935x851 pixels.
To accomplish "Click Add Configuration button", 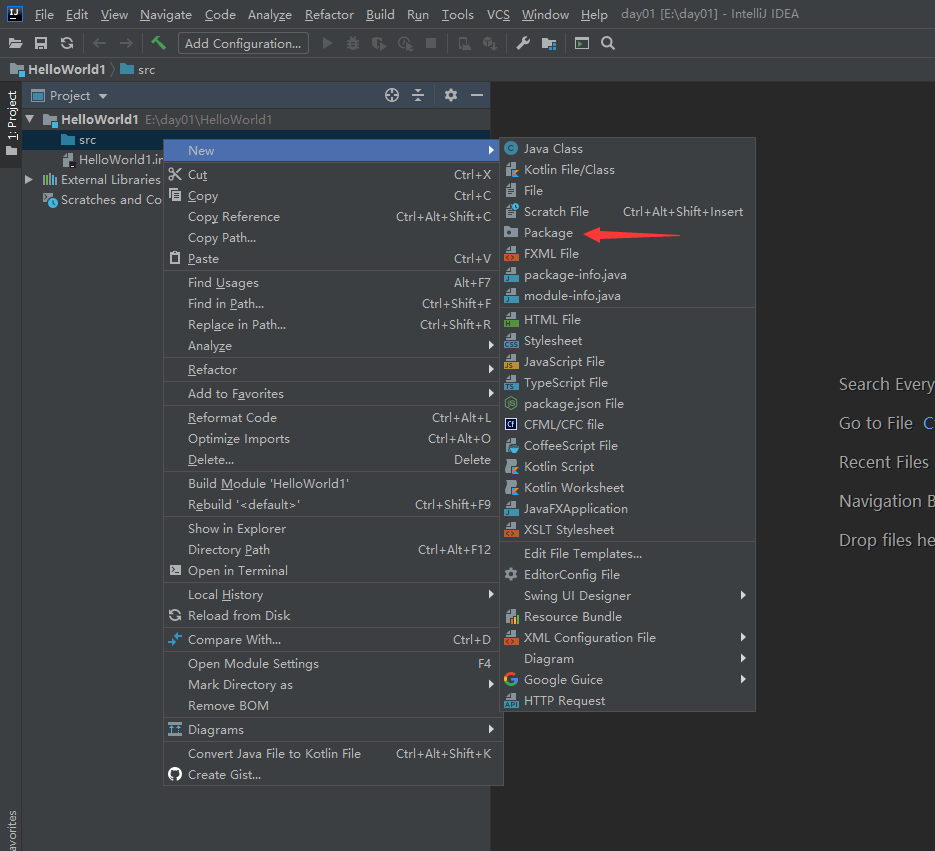I will pyautogui.click(x=243, y=44).
